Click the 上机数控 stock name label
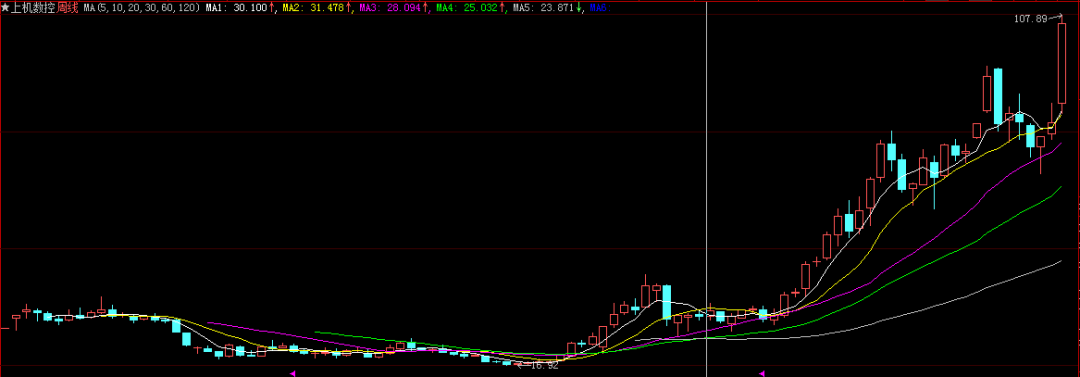The height and width of the screenshot is (377, 1080). (33, 8)
